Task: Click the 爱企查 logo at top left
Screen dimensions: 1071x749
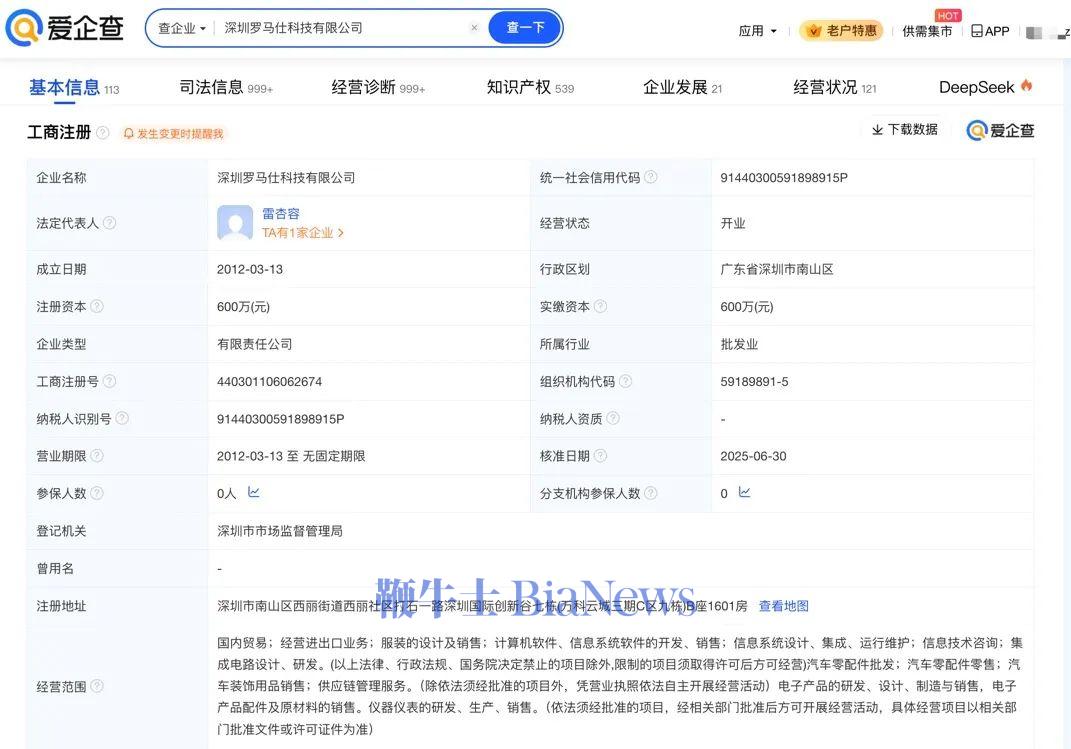Action: point(64,28)
